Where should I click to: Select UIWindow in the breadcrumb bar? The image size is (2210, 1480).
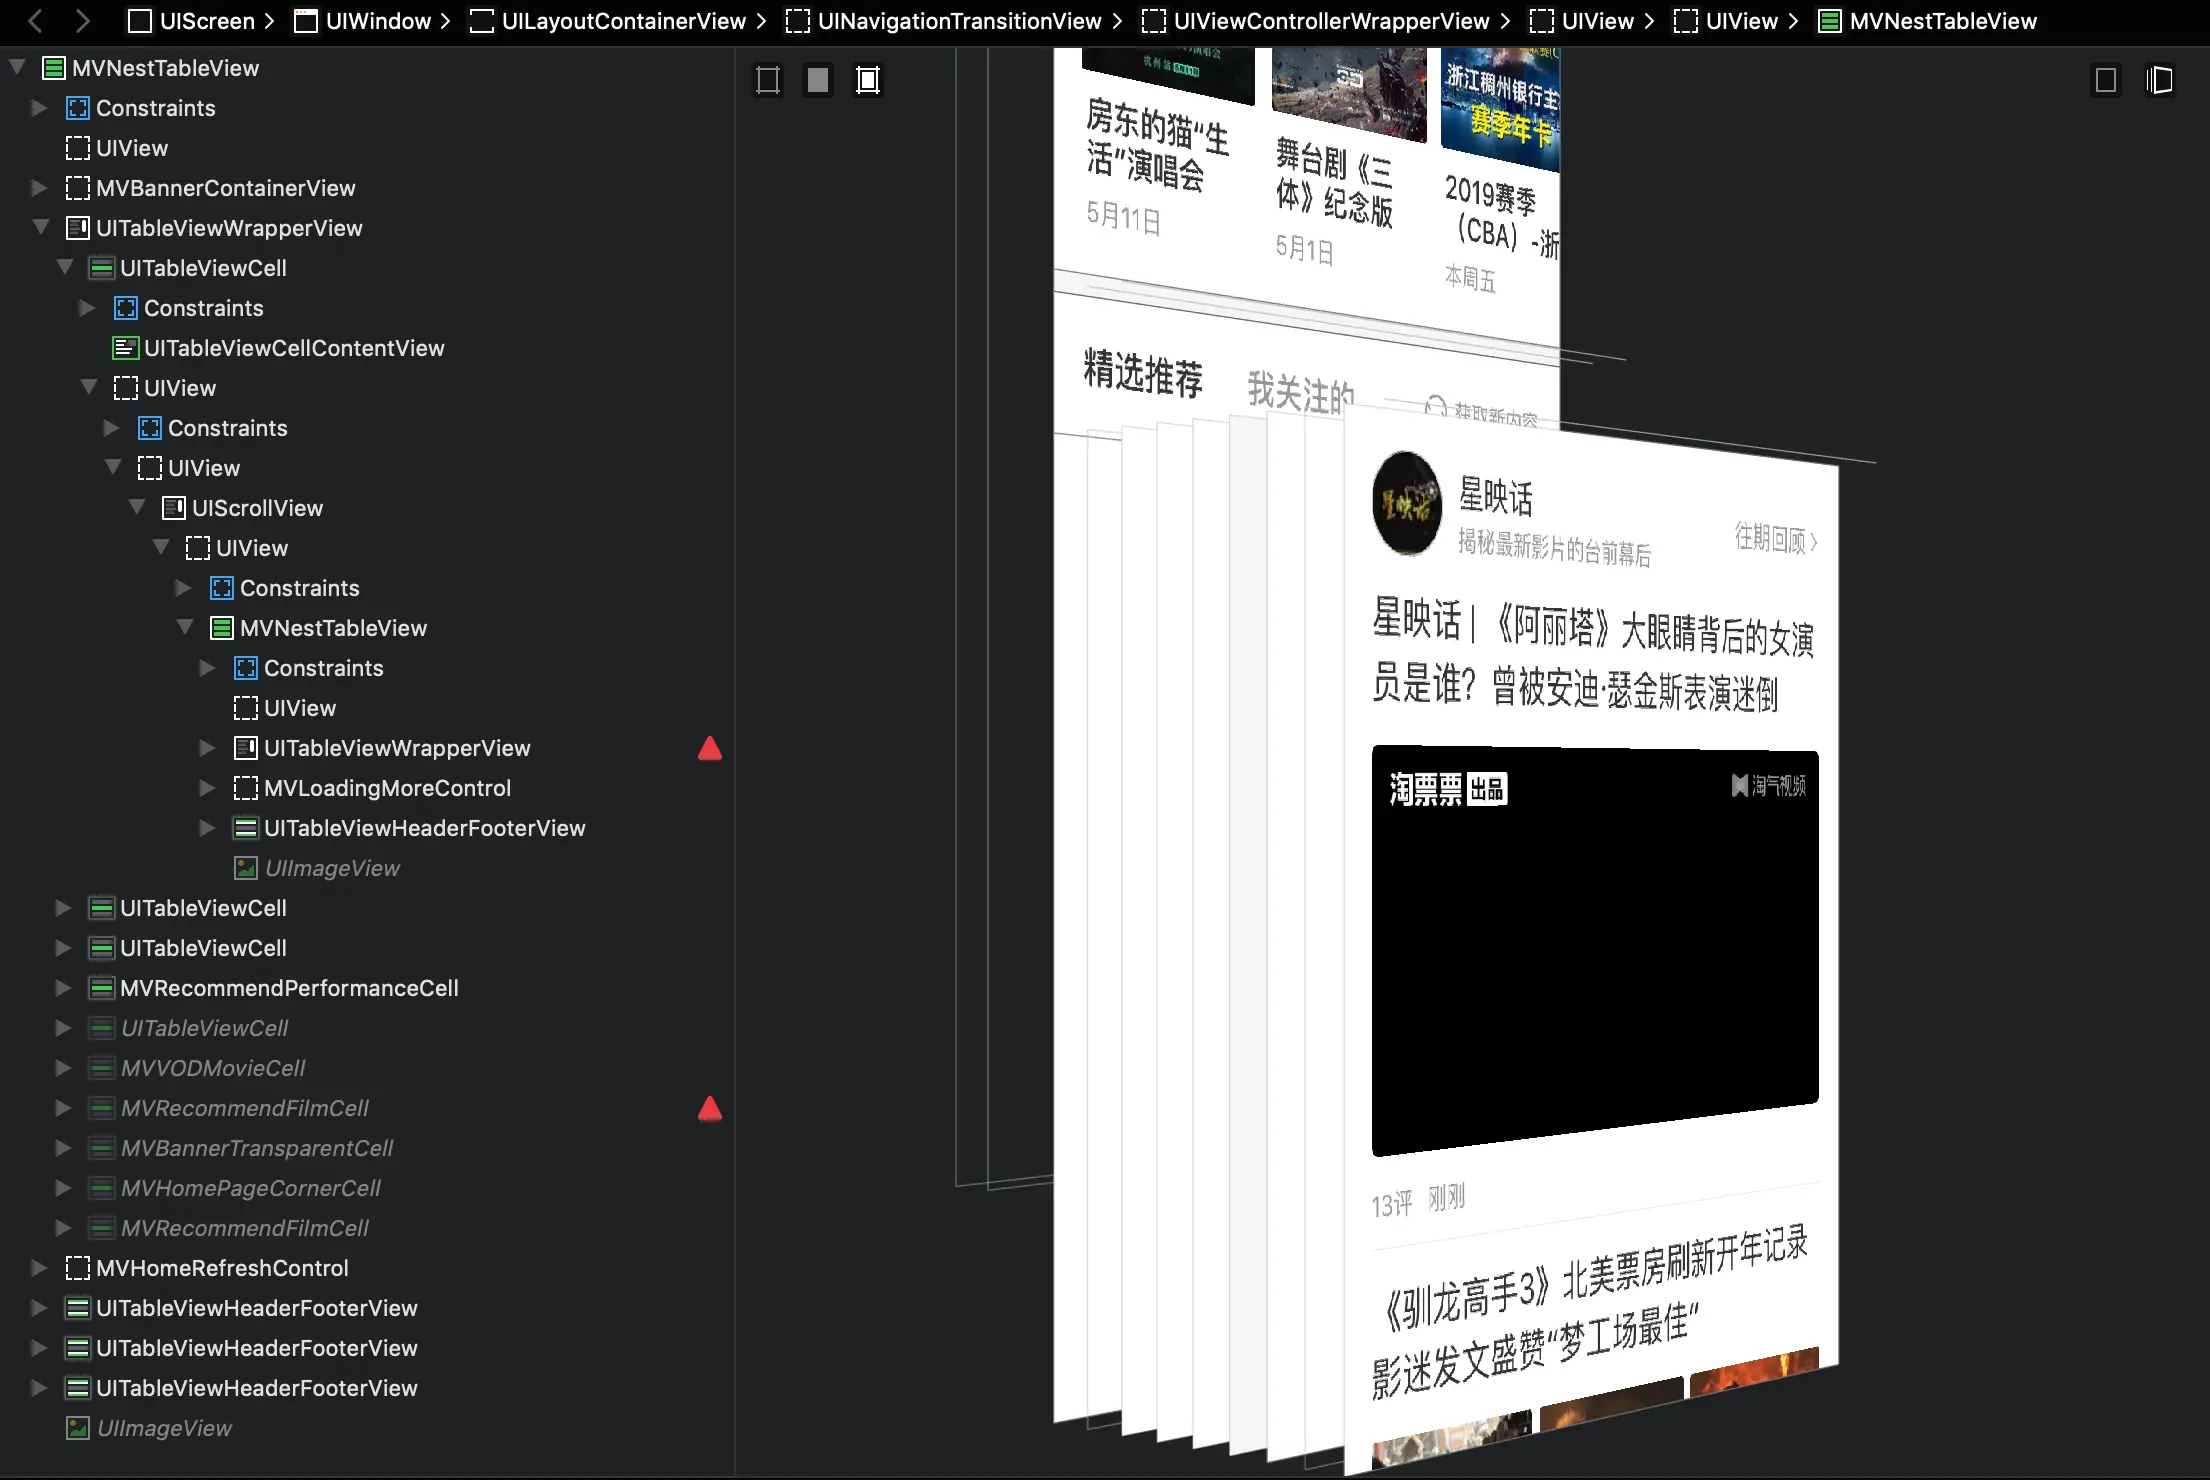tap(377, 21)
